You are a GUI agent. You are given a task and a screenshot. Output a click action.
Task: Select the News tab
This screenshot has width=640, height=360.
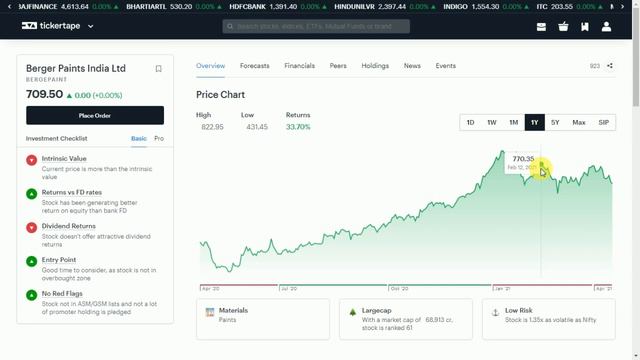(412, 66)
